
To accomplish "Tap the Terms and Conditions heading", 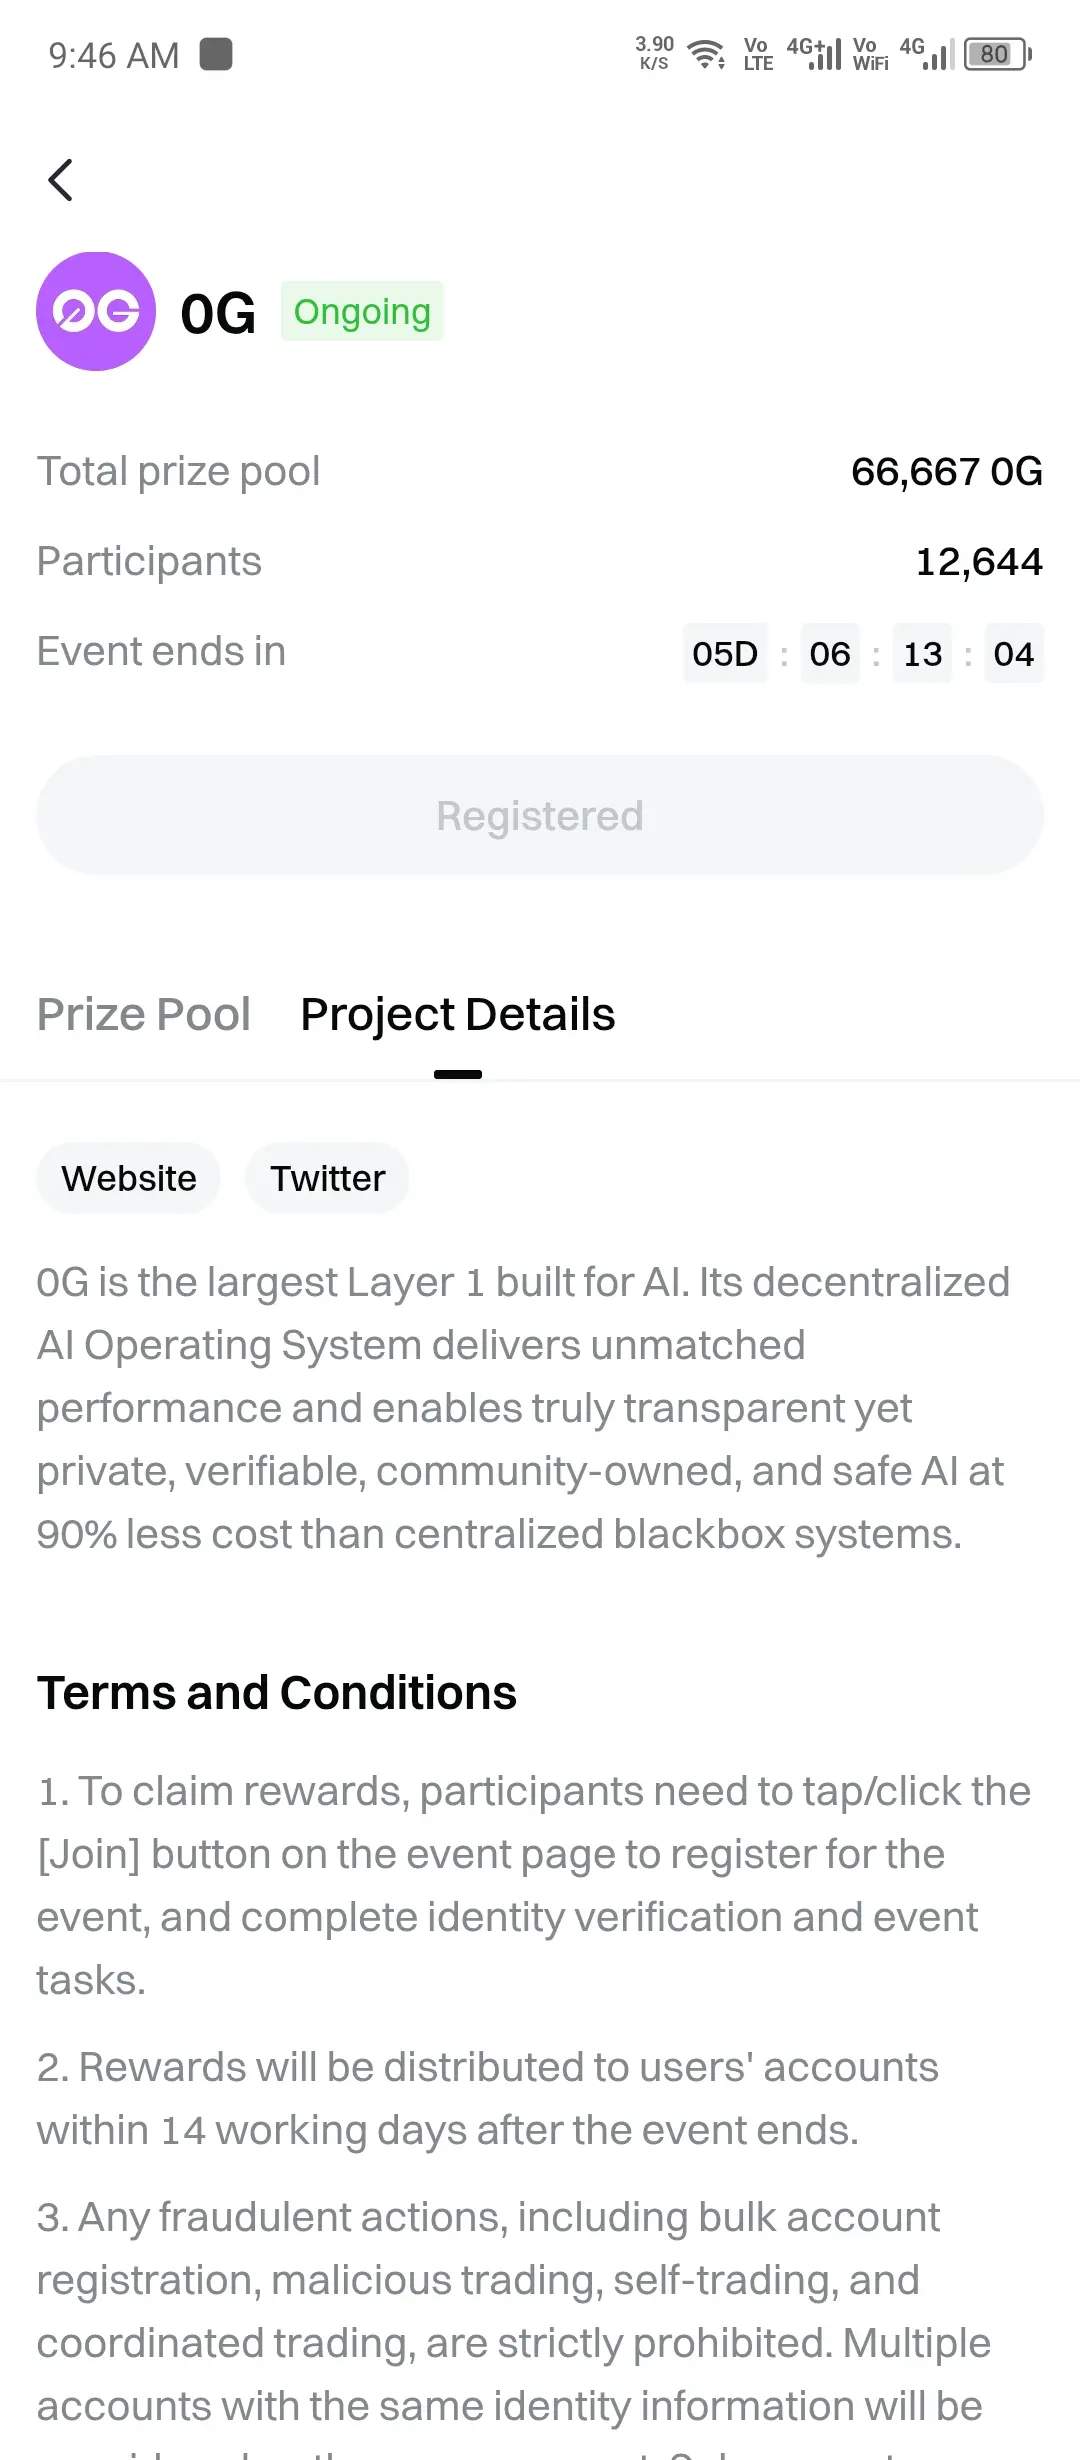I will coord(277,1693).
